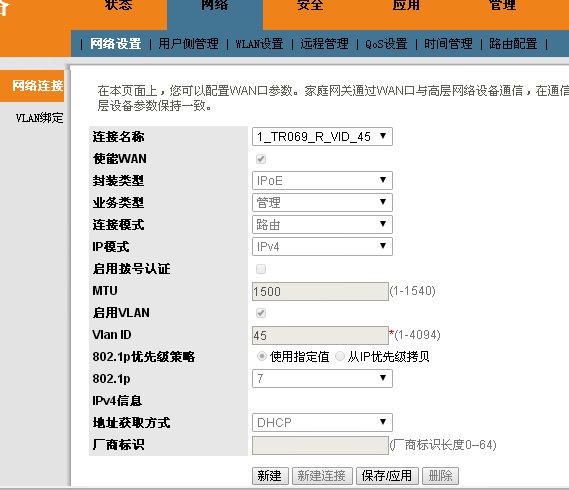
Task: Open the WLAN设置 submenu tab
Action: pos(259,44)
